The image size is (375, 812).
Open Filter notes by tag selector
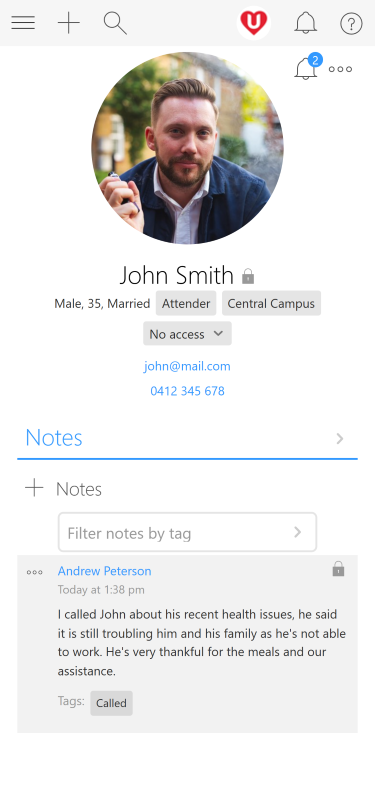[187, 532]
